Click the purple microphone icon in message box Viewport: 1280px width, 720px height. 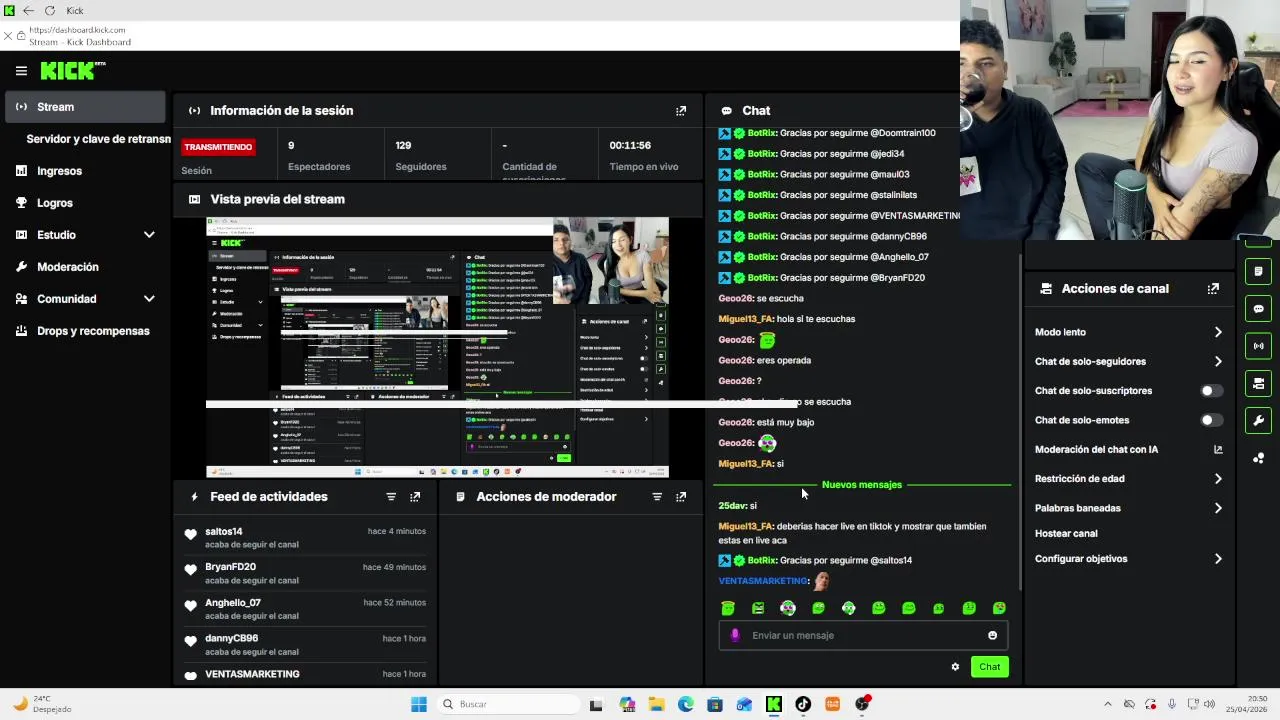[735, 635]
